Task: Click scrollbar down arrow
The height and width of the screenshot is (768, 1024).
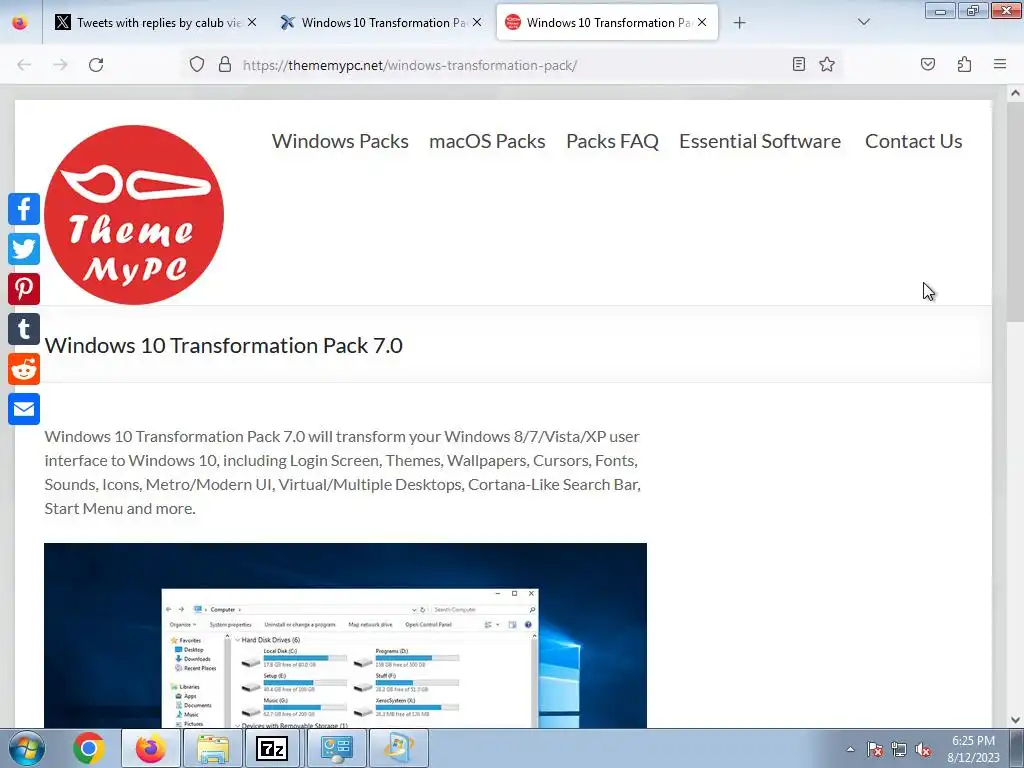Action: (x=1015, y=720)
